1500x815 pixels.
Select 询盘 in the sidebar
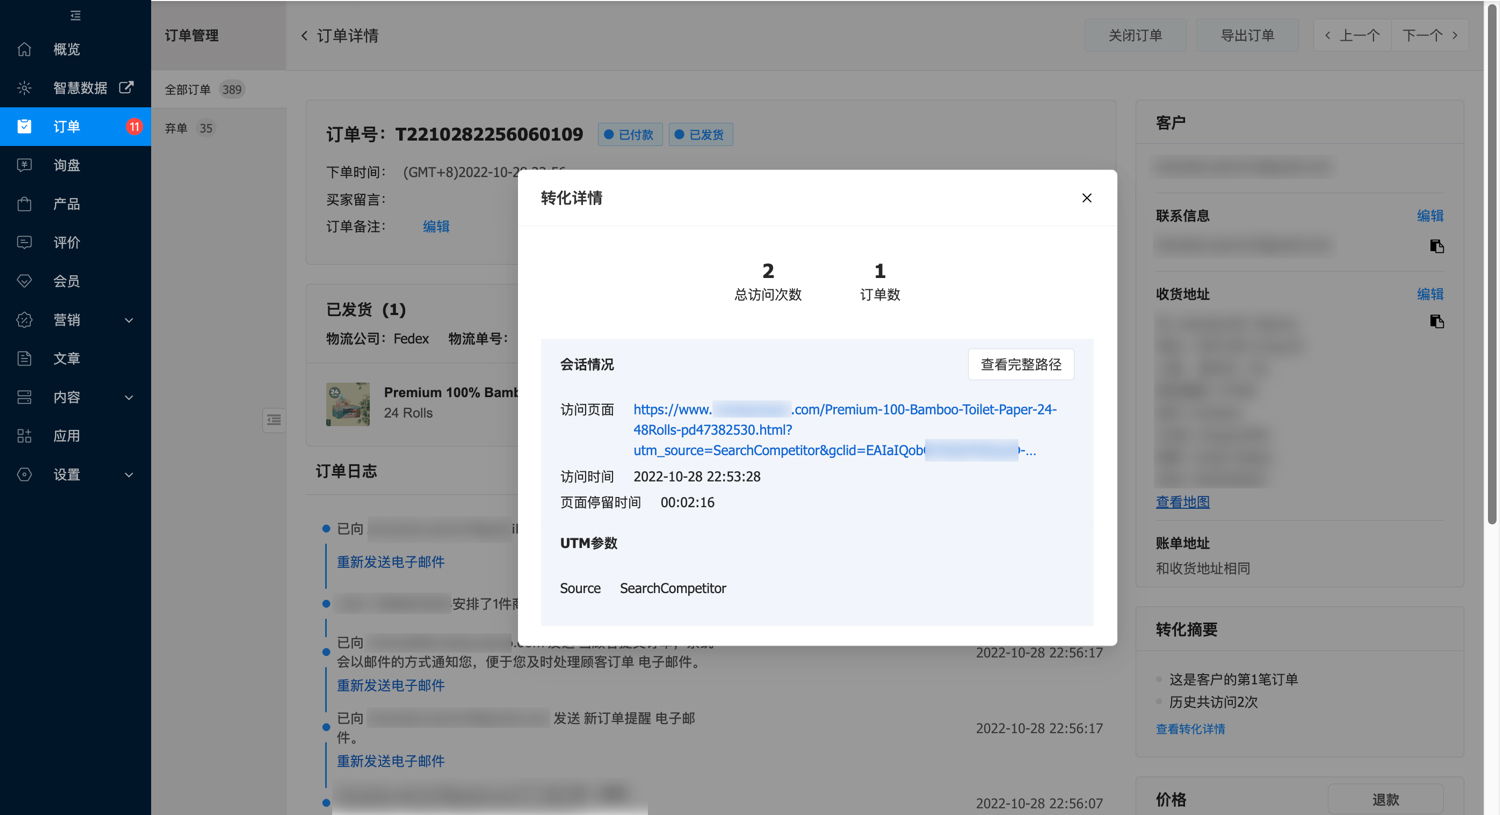click(66, 165)
